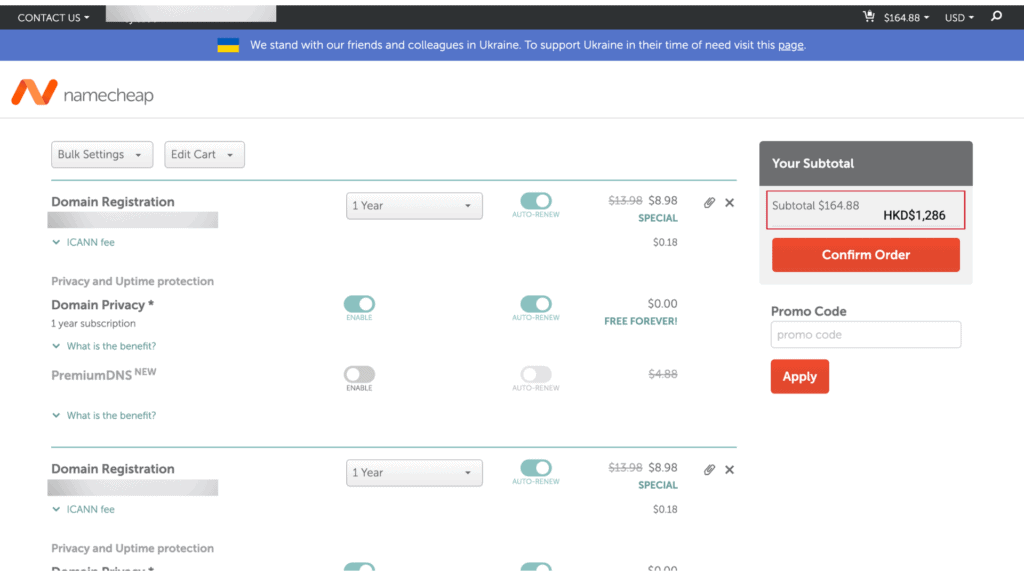Click the Confirm Order button

865,255
